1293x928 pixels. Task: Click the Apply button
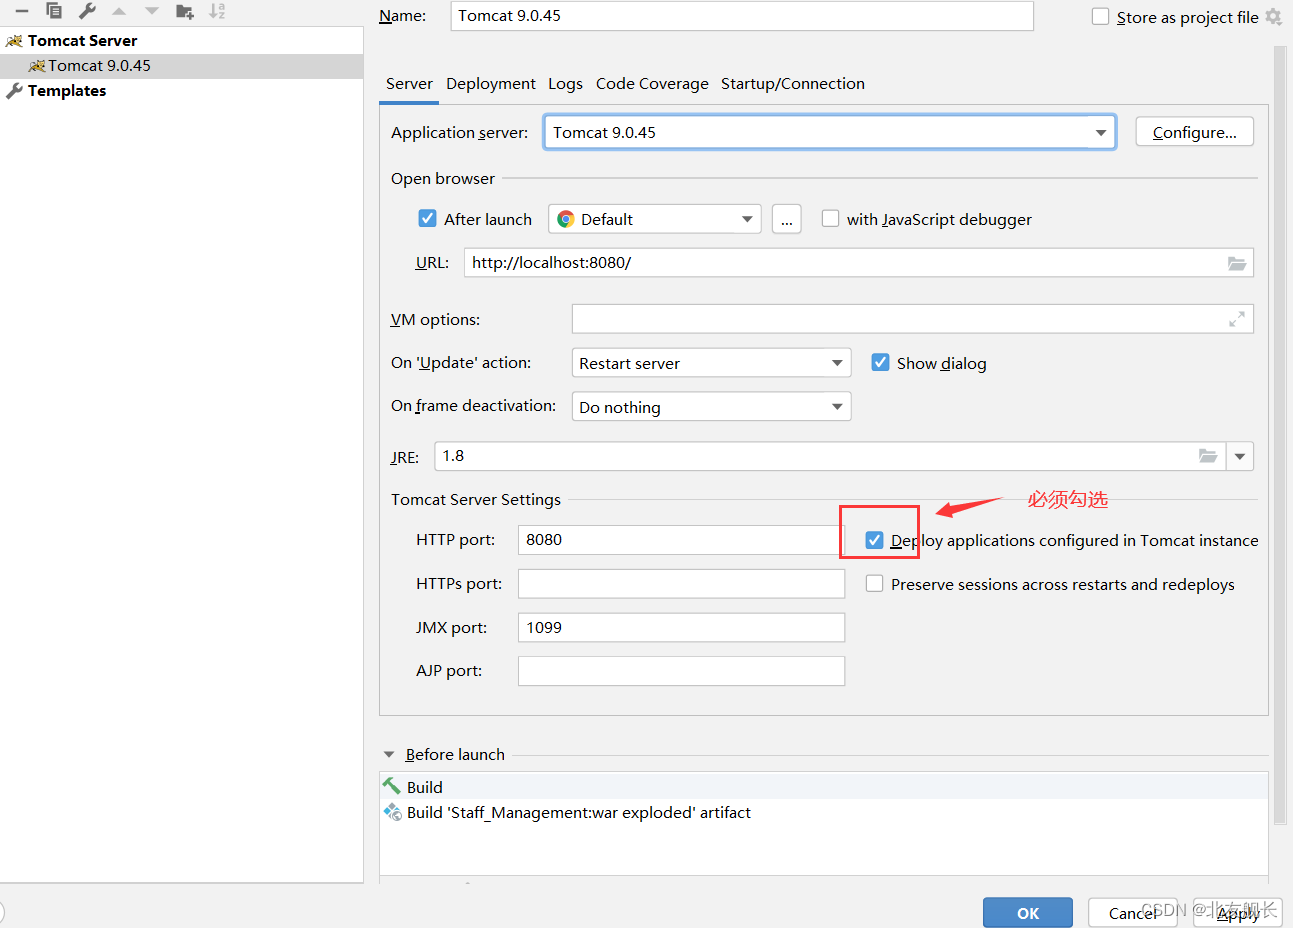pos(1238,913)
